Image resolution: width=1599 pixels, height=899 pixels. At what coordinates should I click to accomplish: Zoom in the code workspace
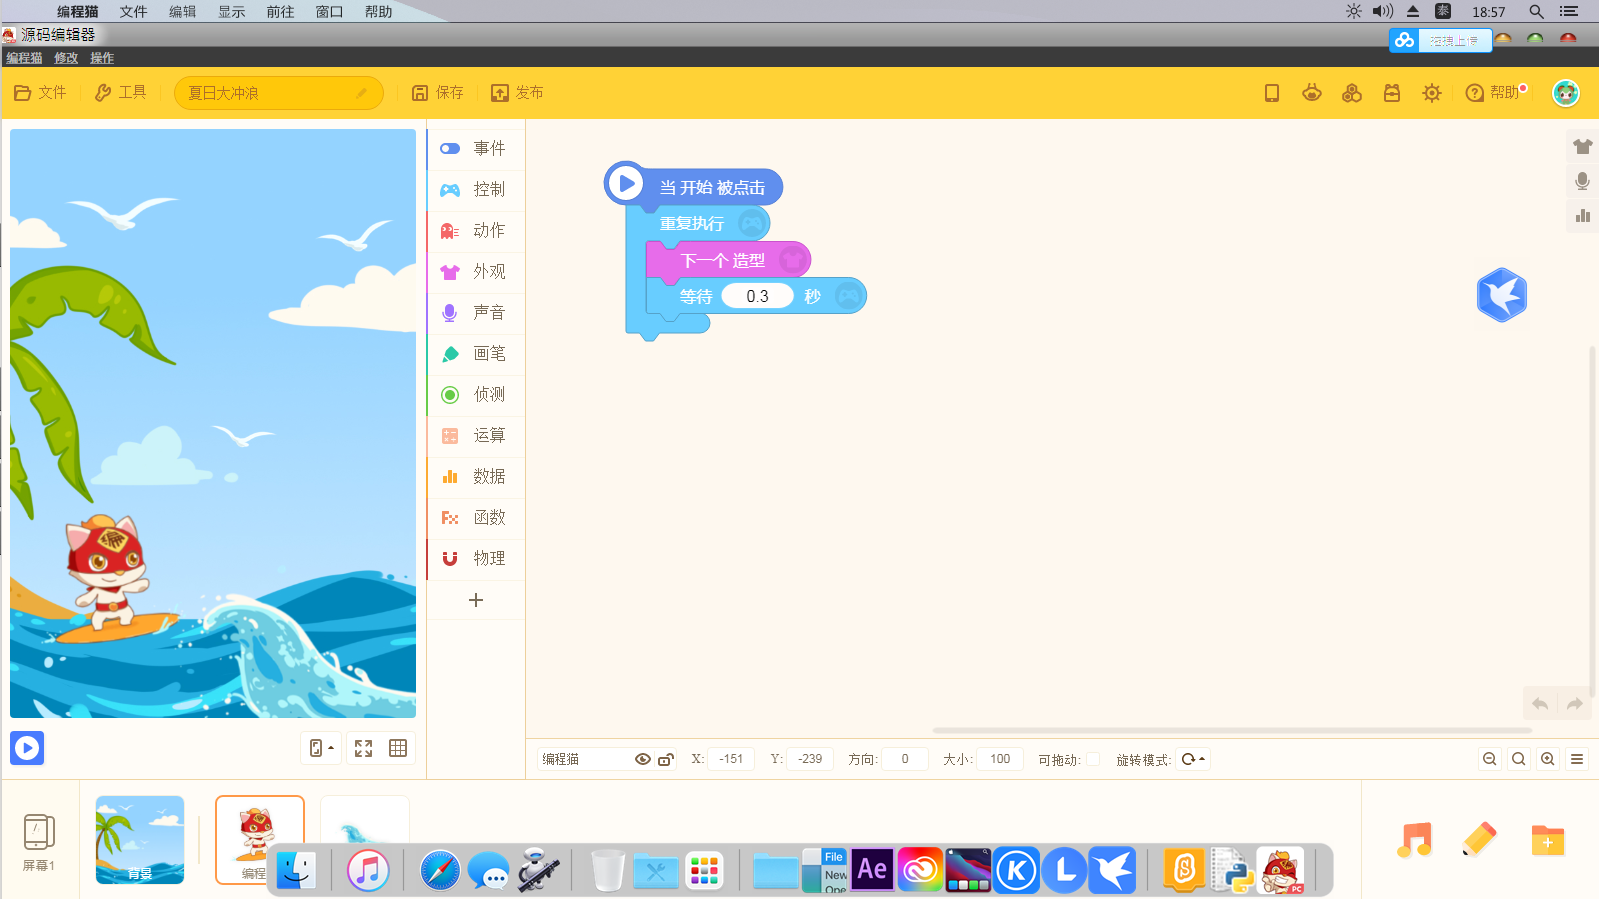[x=1548, y=759]
